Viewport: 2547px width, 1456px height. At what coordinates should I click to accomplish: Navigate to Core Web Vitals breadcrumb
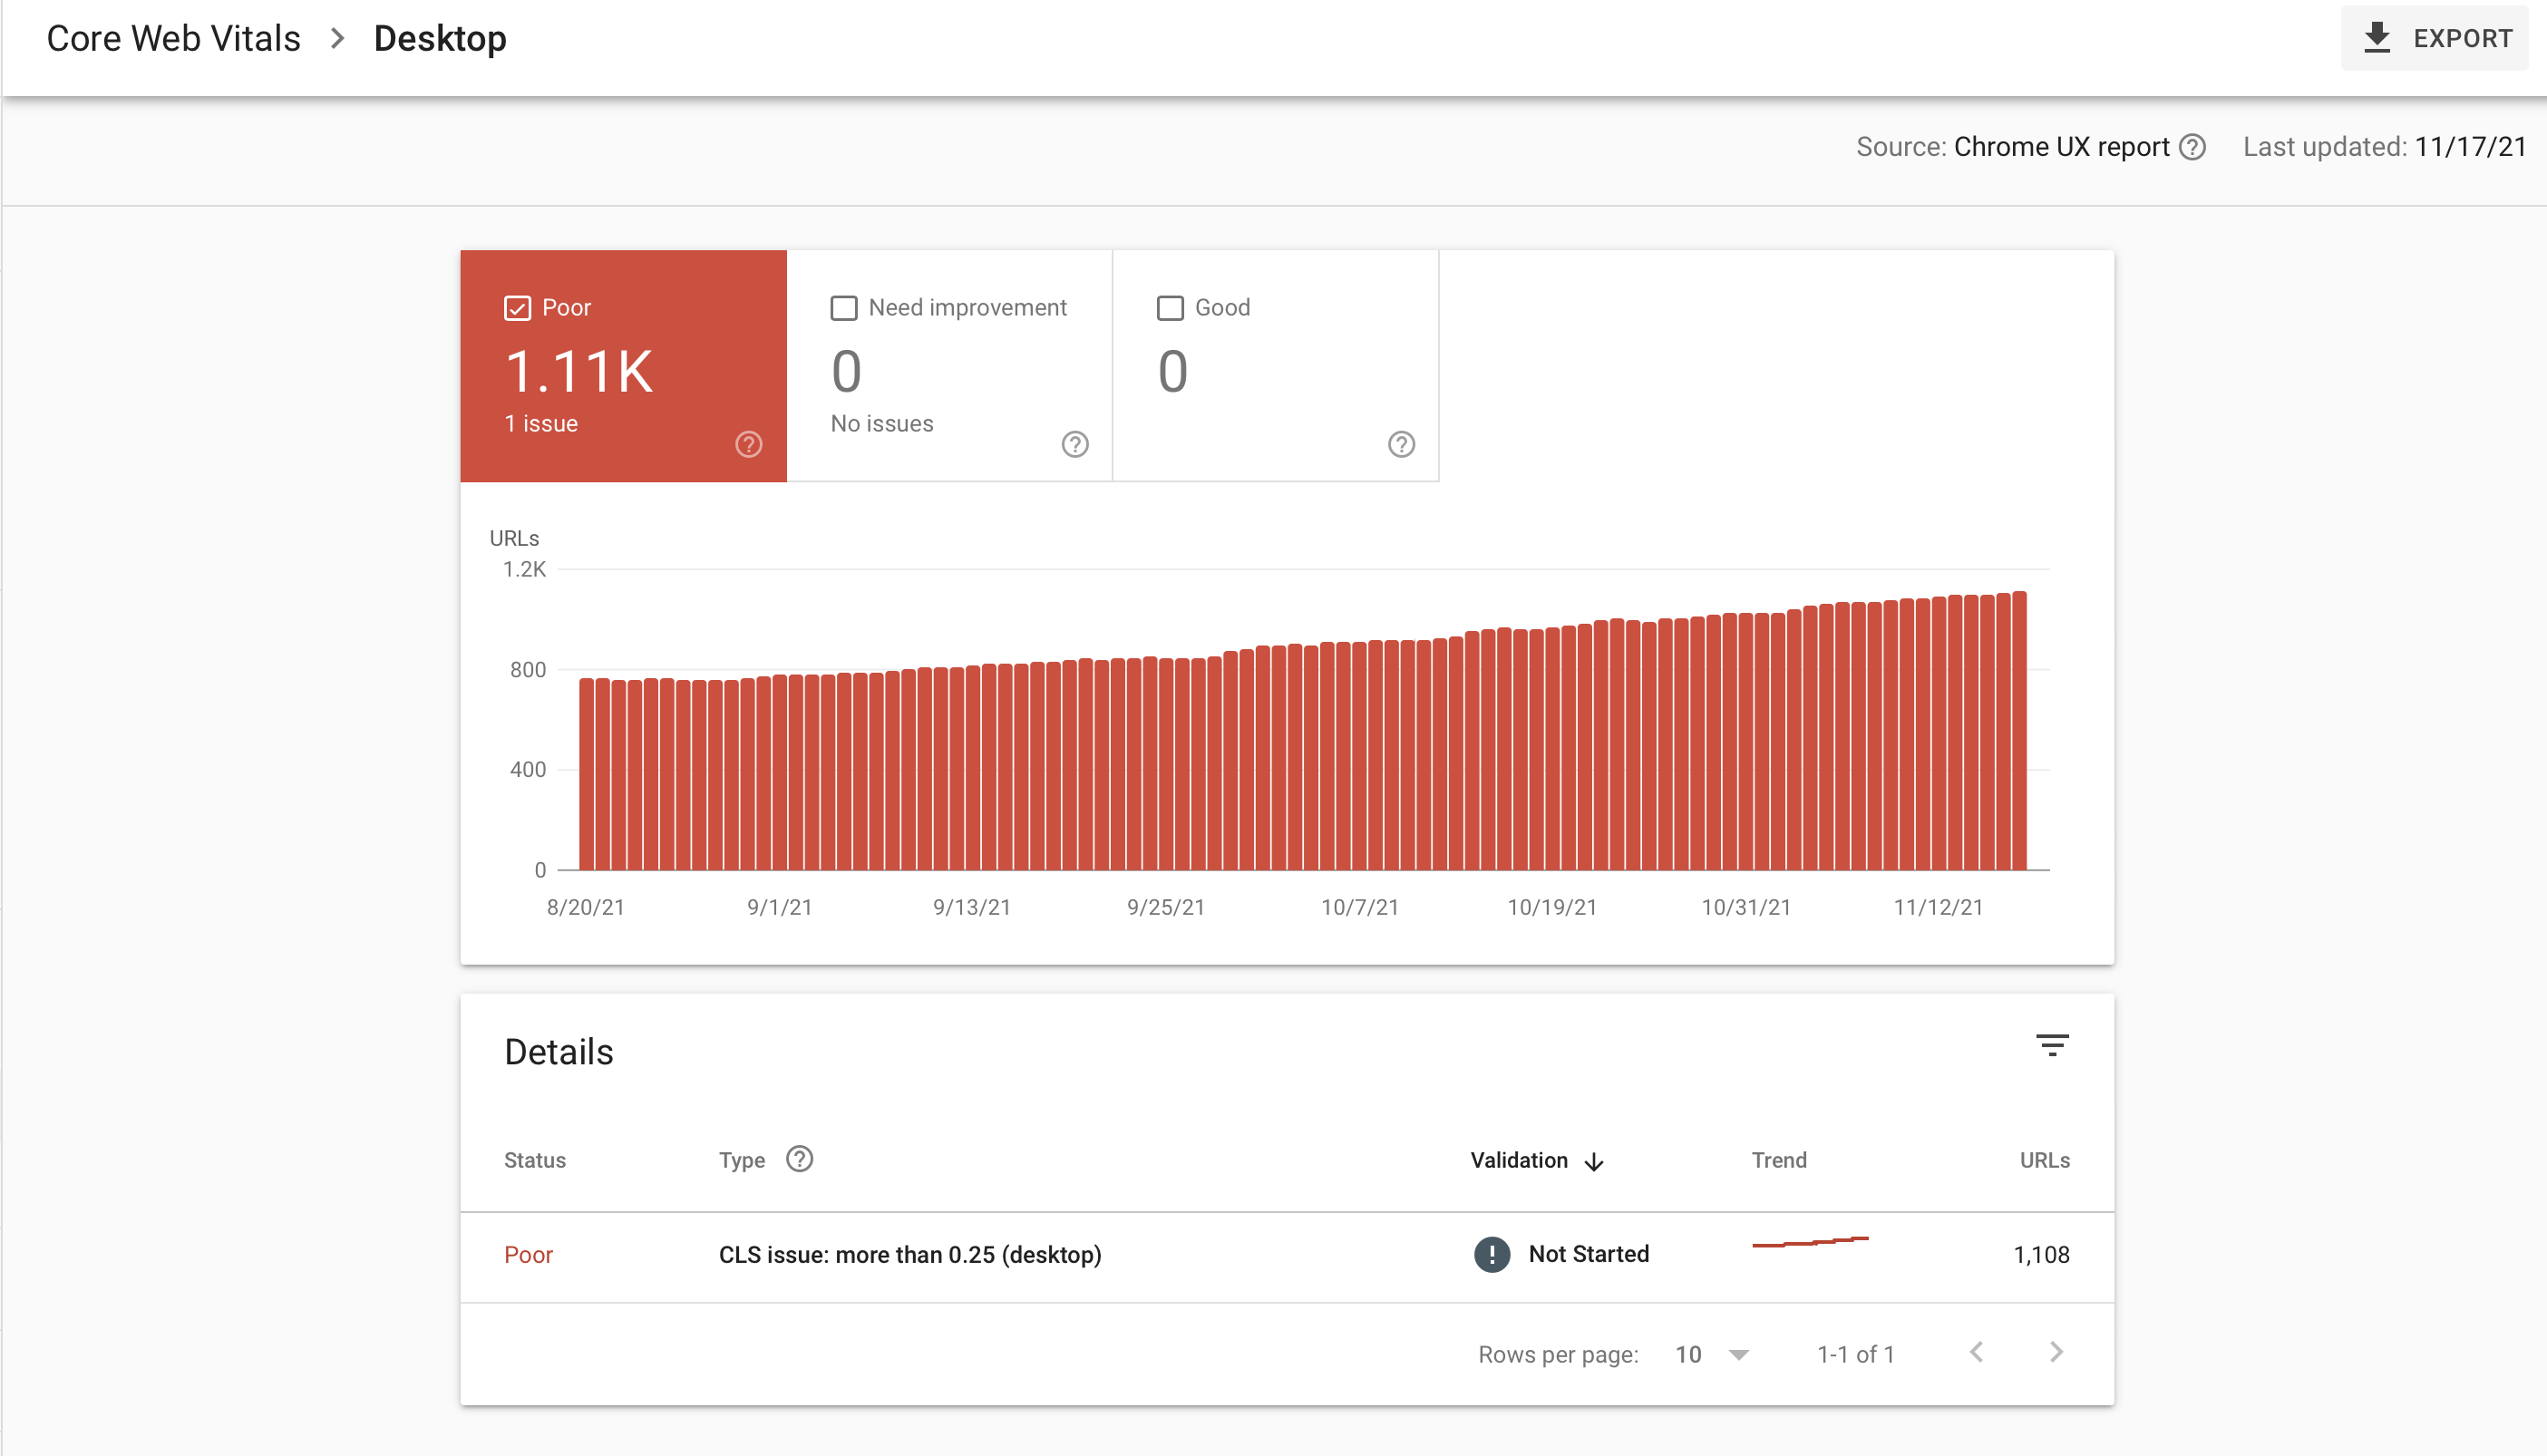pos(173,39)
